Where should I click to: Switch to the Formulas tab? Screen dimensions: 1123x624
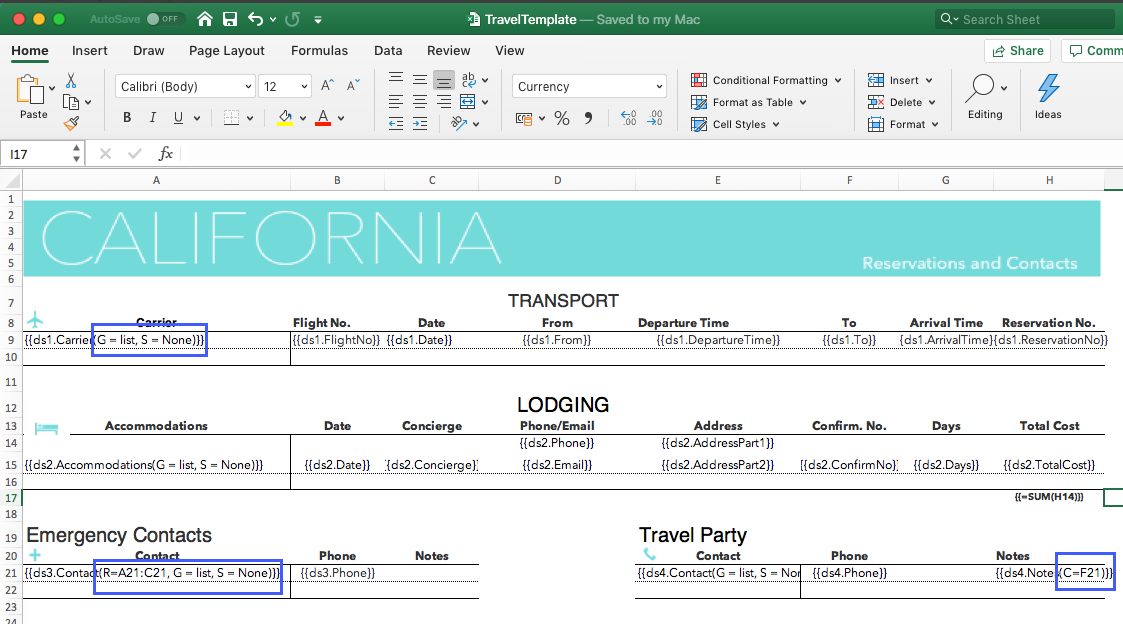[319, 51]
